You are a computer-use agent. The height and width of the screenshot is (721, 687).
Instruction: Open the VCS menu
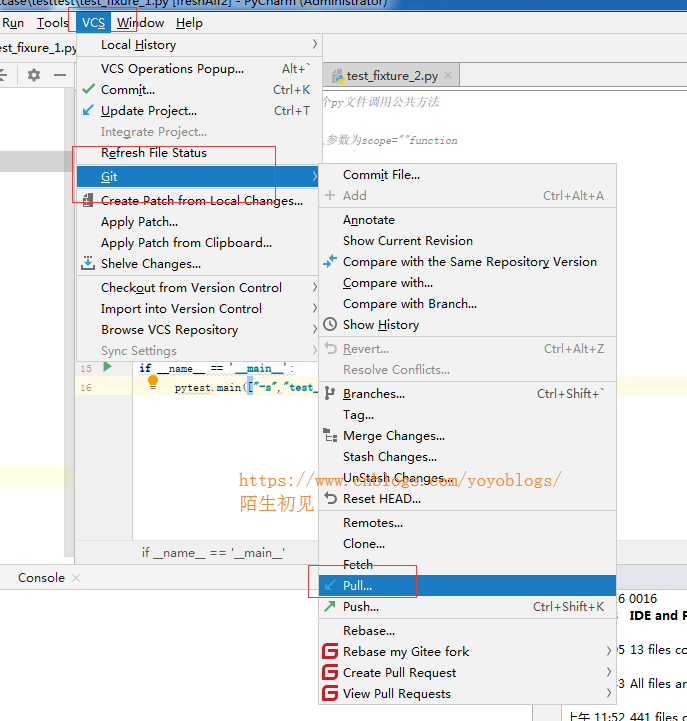(x=93, y=23)
